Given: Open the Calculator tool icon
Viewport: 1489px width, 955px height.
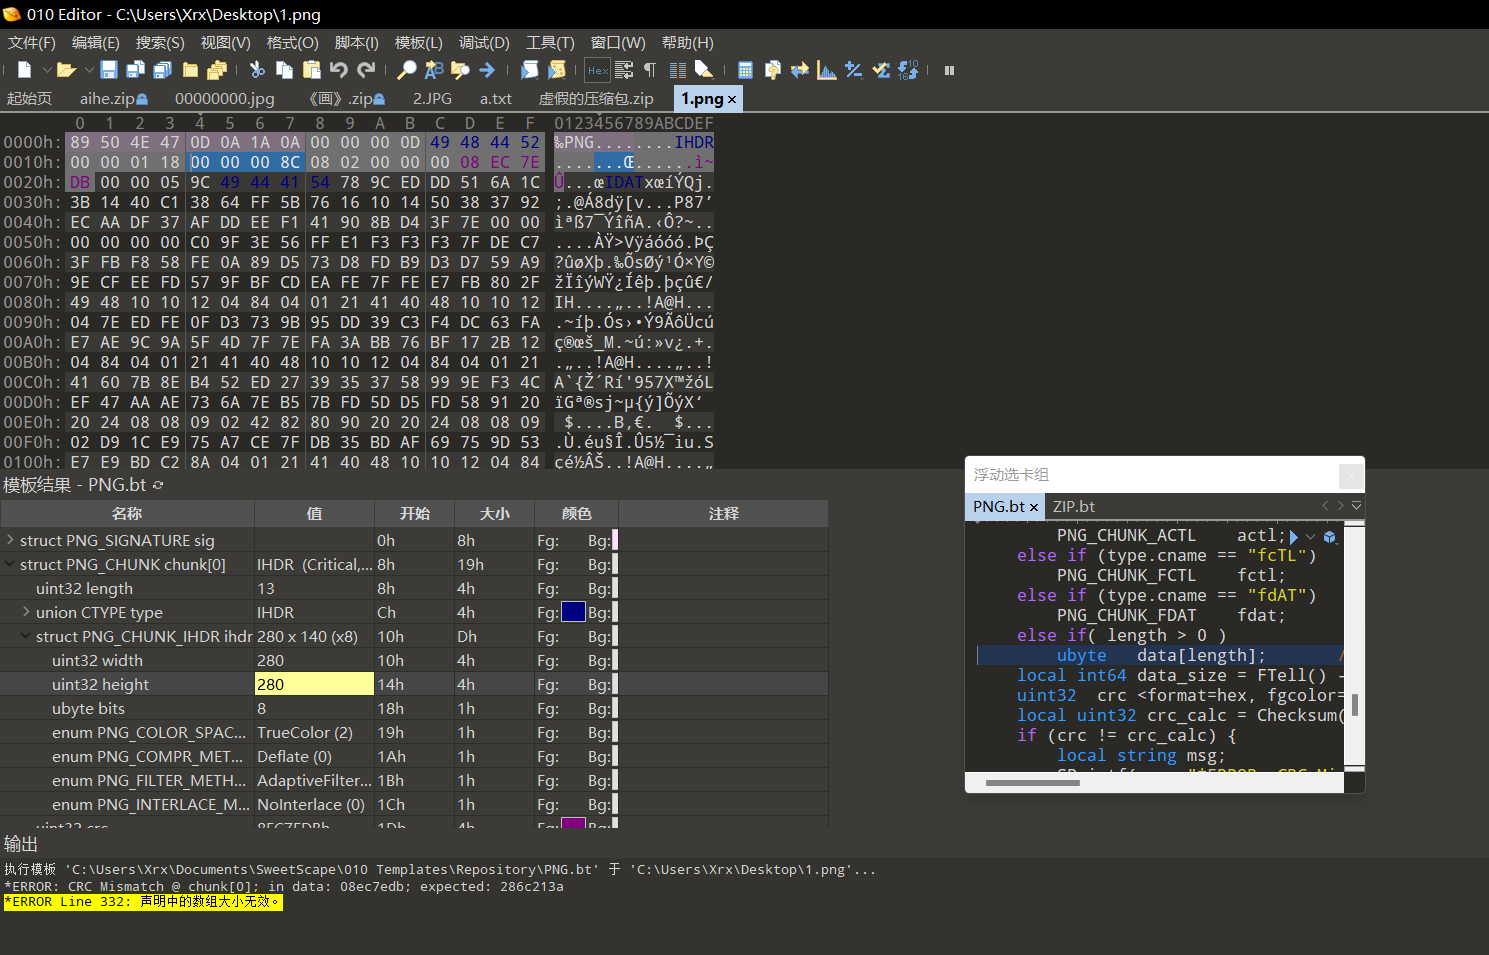Looking at the screenshot, I should click(745, 70).
